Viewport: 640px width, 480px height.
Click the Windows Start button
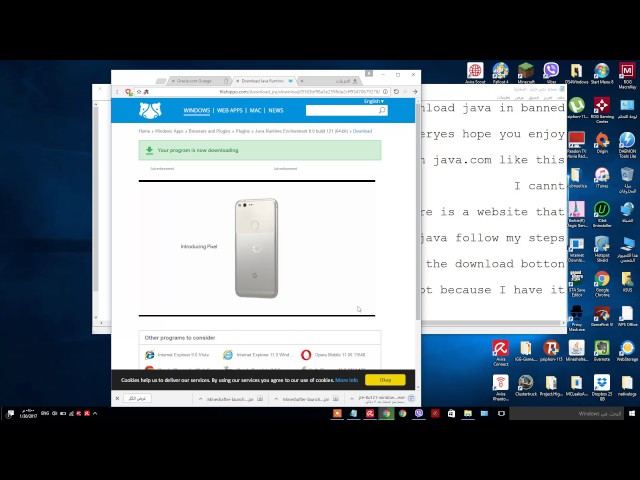(x=632, y=413)
